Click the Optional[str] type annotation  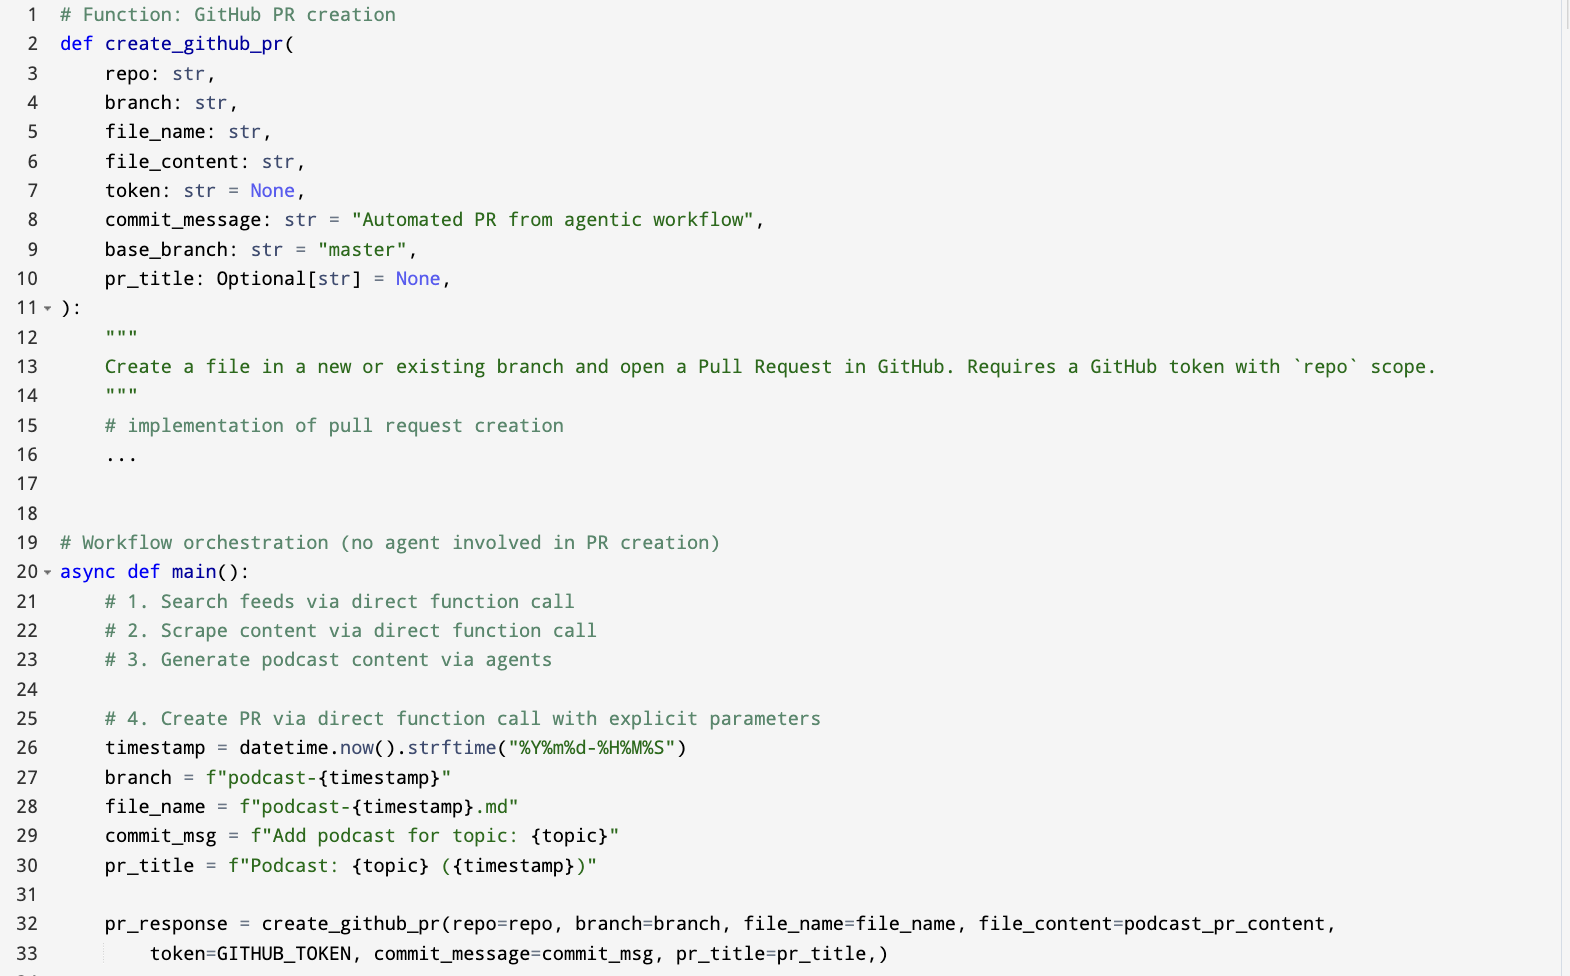(288, 279)
